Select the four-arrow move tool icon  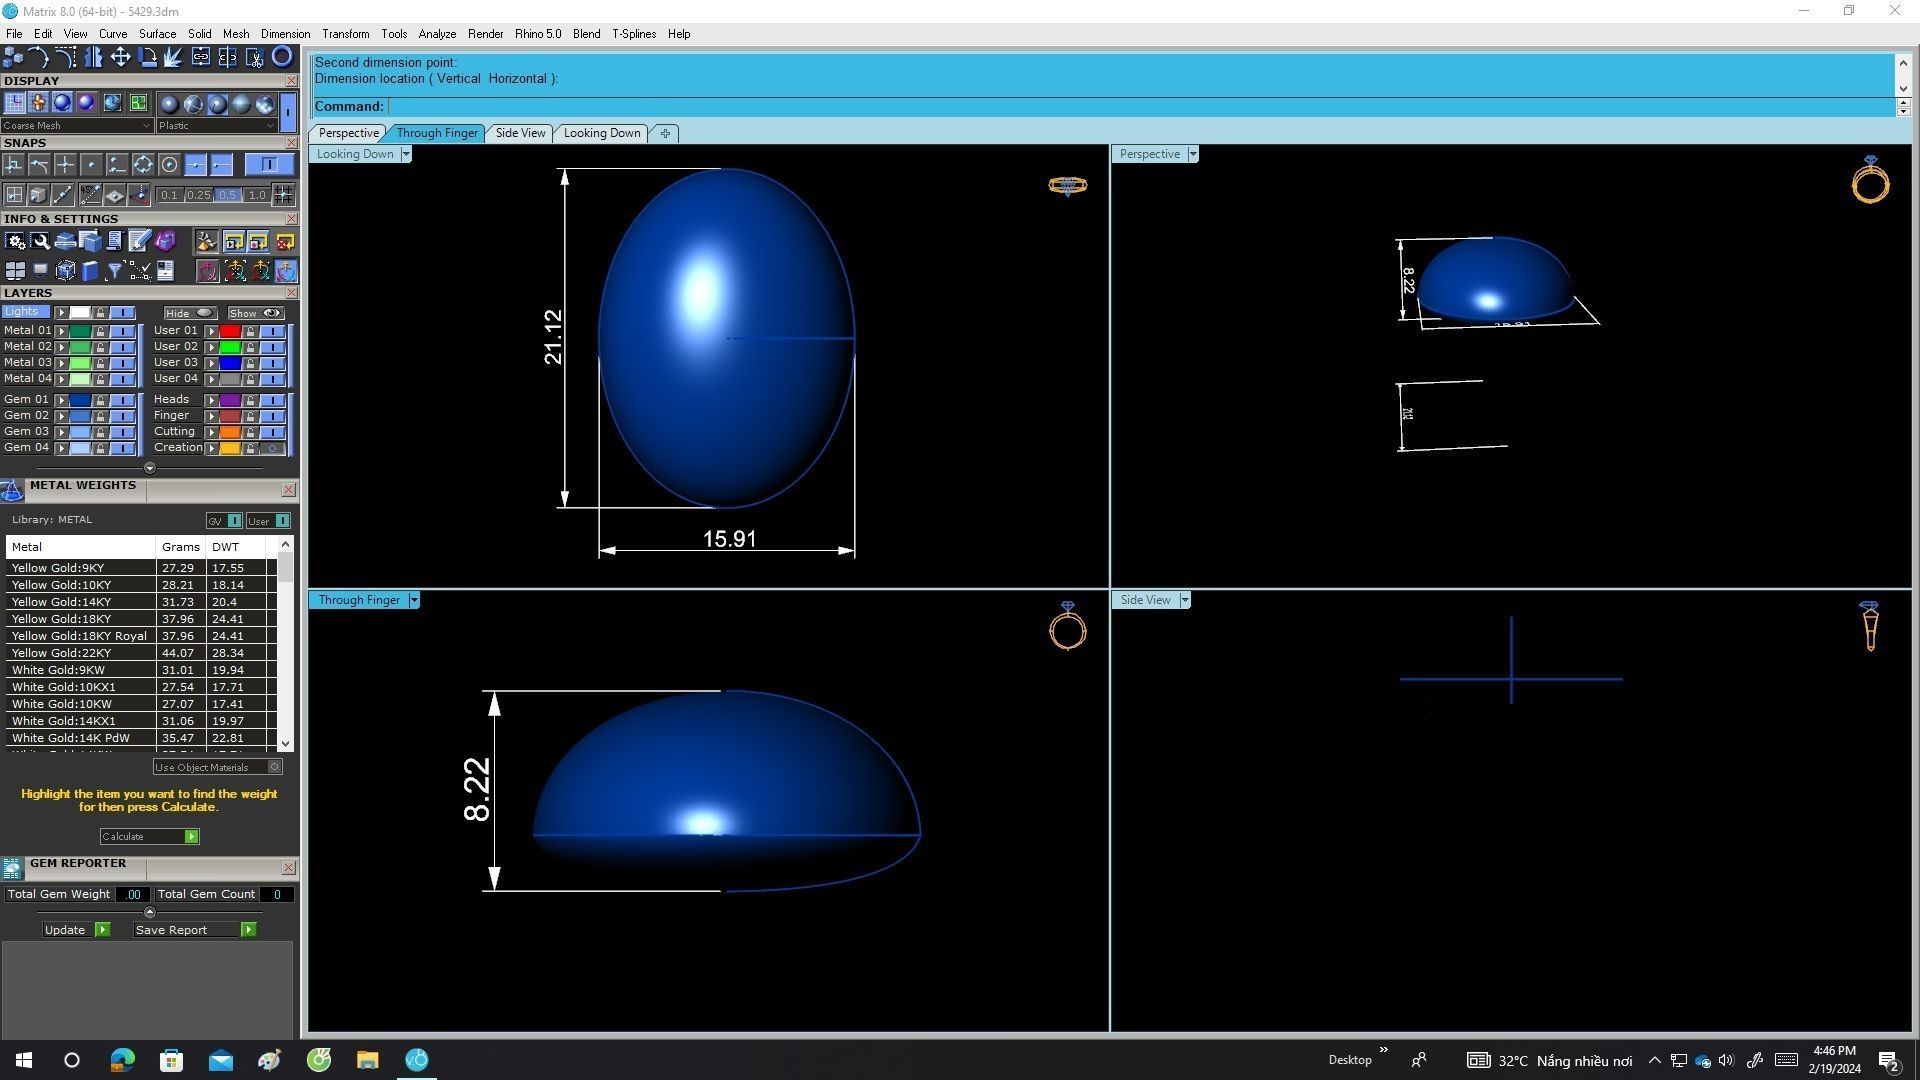[120, 57]
